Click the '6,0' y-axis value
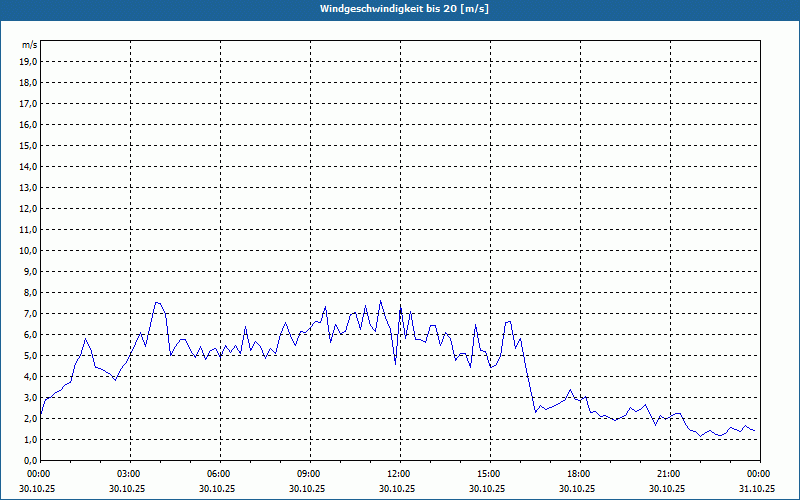 (x=30, y=335)
